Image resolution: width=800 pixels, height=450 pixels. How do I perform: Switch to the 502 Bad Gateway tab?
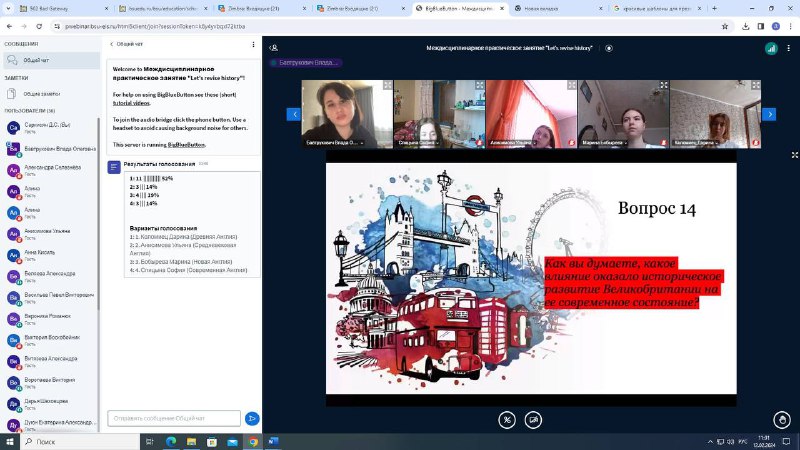[x=63, y=9]
